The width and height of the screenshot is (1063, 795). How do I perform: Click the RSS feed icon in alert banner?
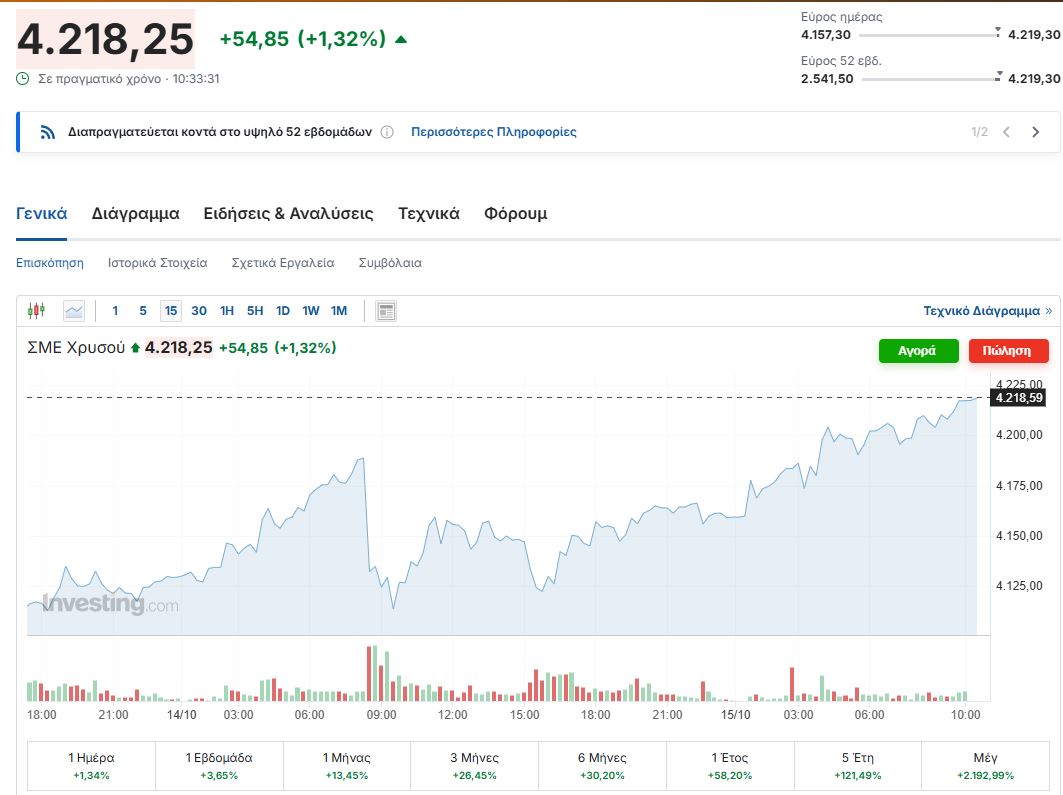tap(47, 132)
